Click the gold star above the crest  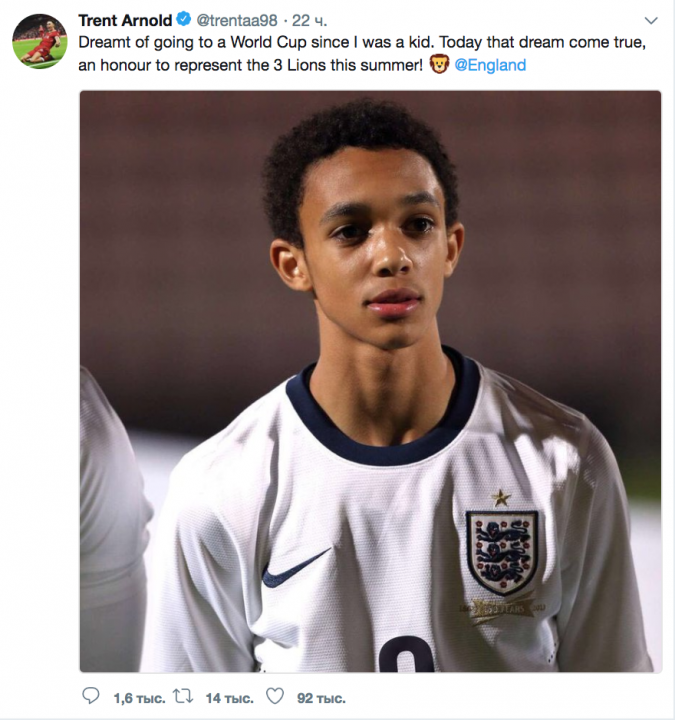[x=500, y=497]
